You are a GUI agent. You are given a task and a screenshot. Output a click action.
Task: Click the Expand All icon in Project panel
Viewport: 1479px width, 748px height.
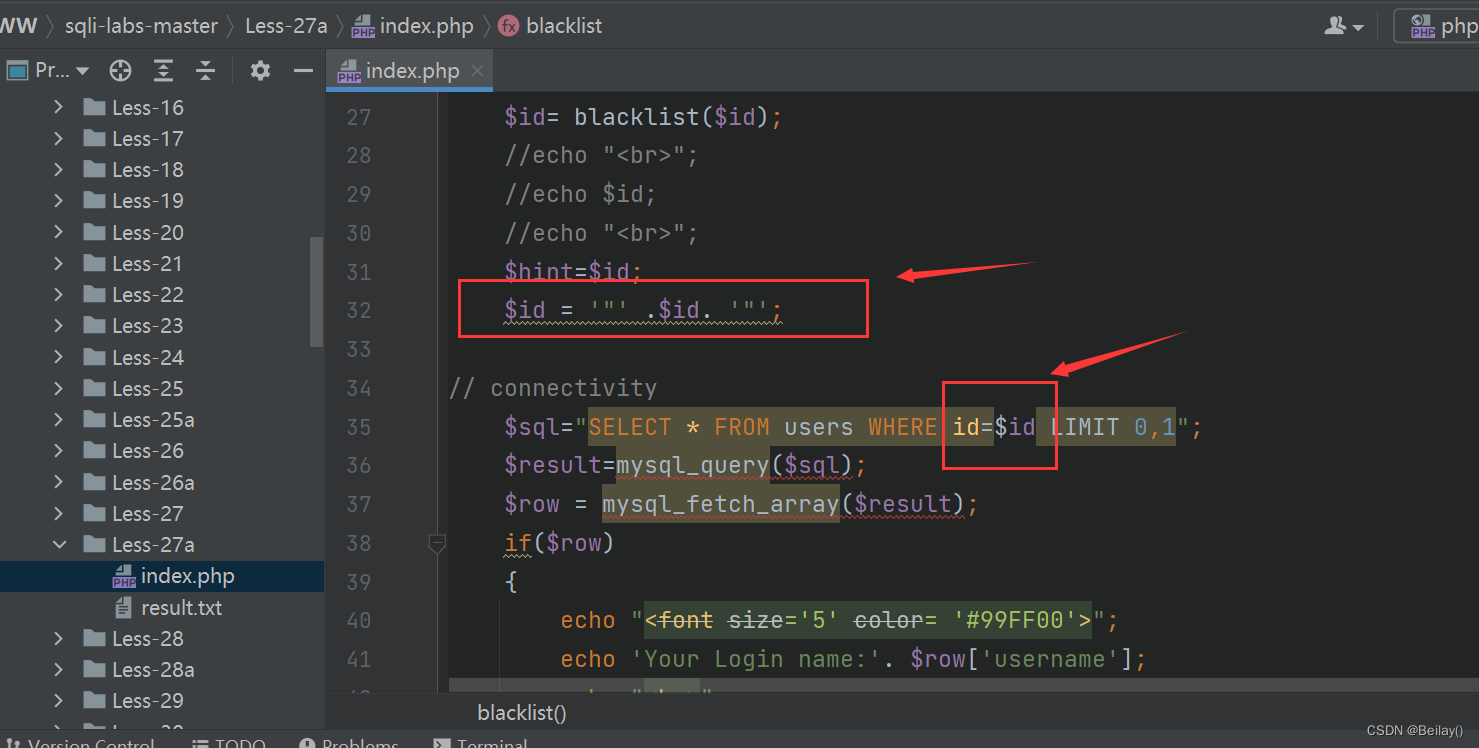pos(163,70)
